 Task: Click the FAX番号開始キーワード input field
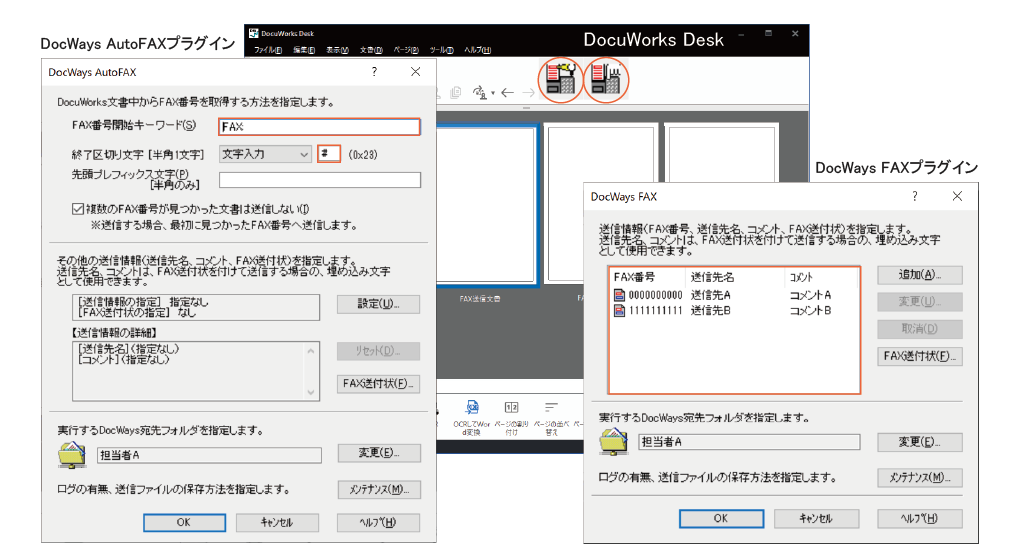click(x=319, y=126)
